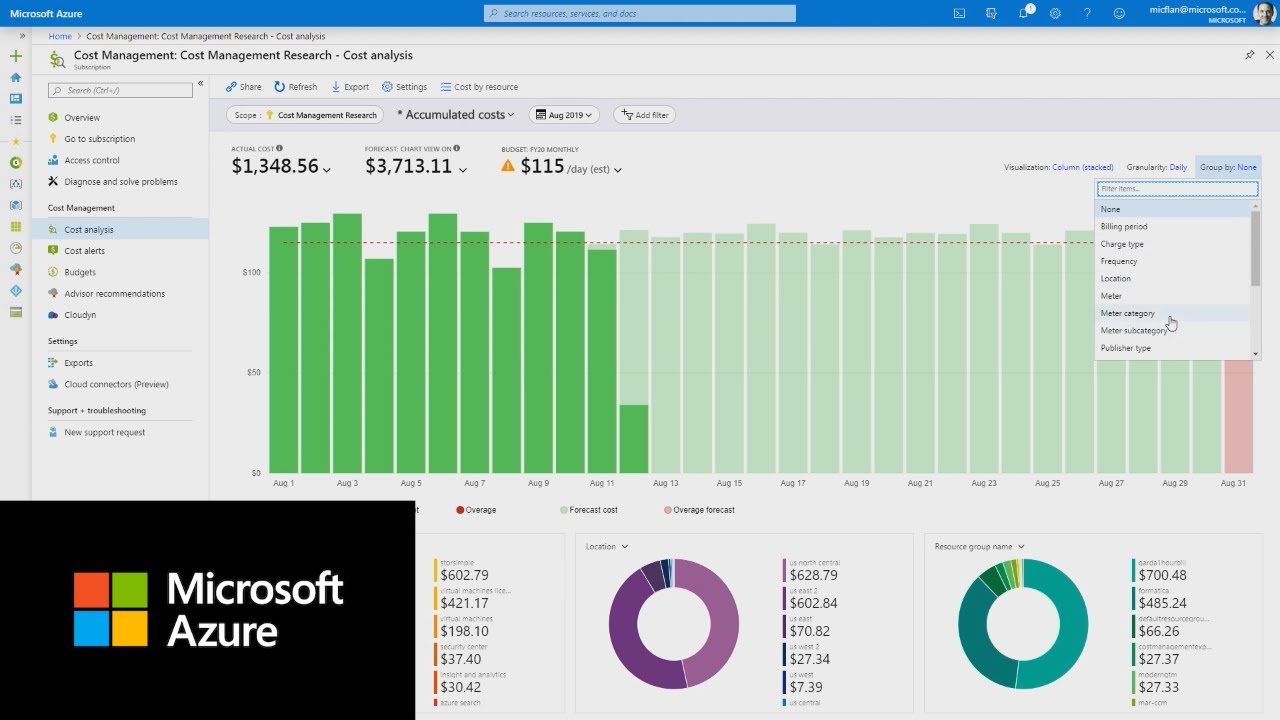Select Charge type in the Group by list

click(1172, 244)
